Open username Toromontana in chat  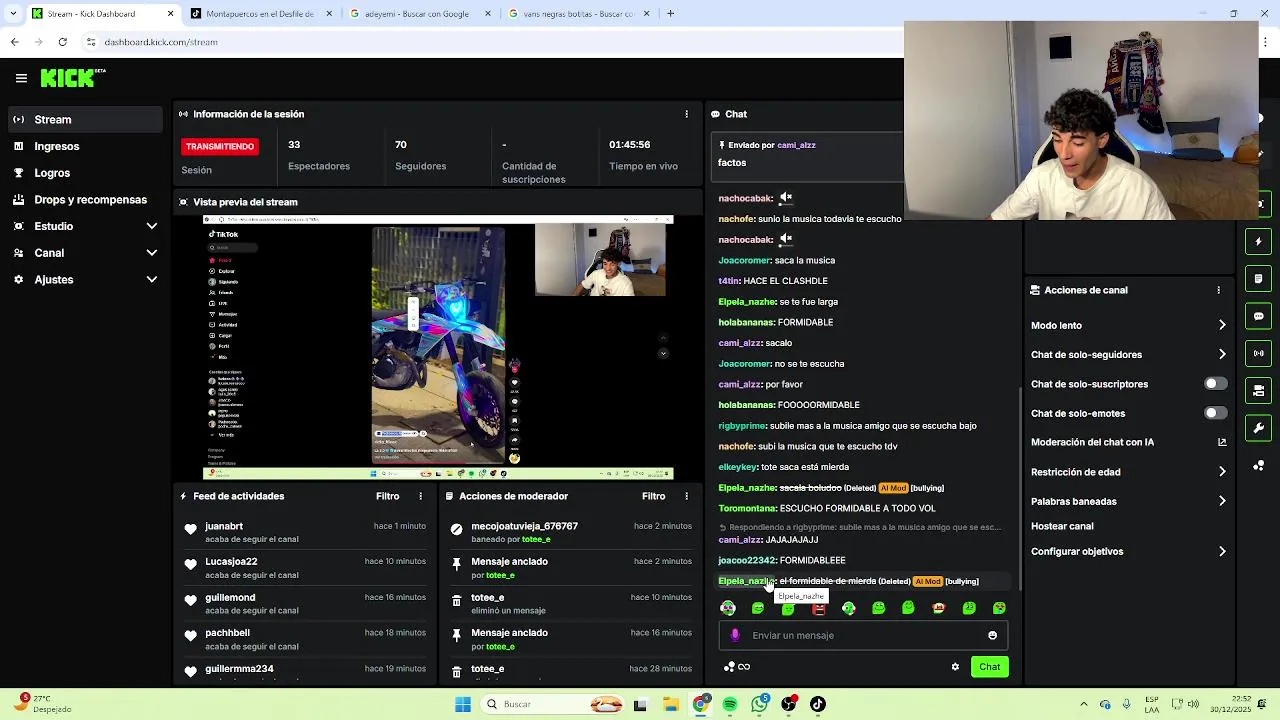click(x=747, y=509)
